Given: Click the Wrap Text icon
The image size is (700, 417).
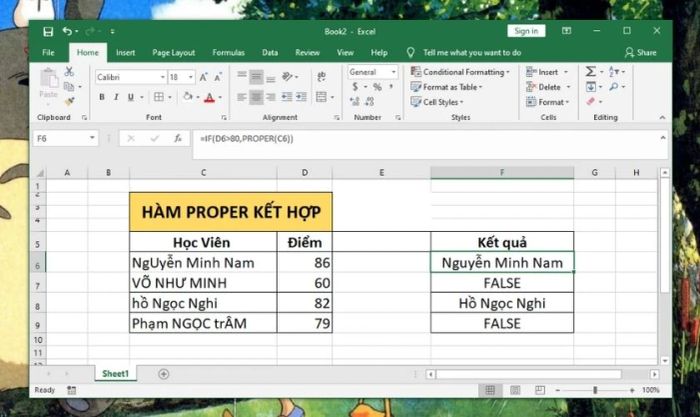Looking at the screenshot, I should point(321,76).
